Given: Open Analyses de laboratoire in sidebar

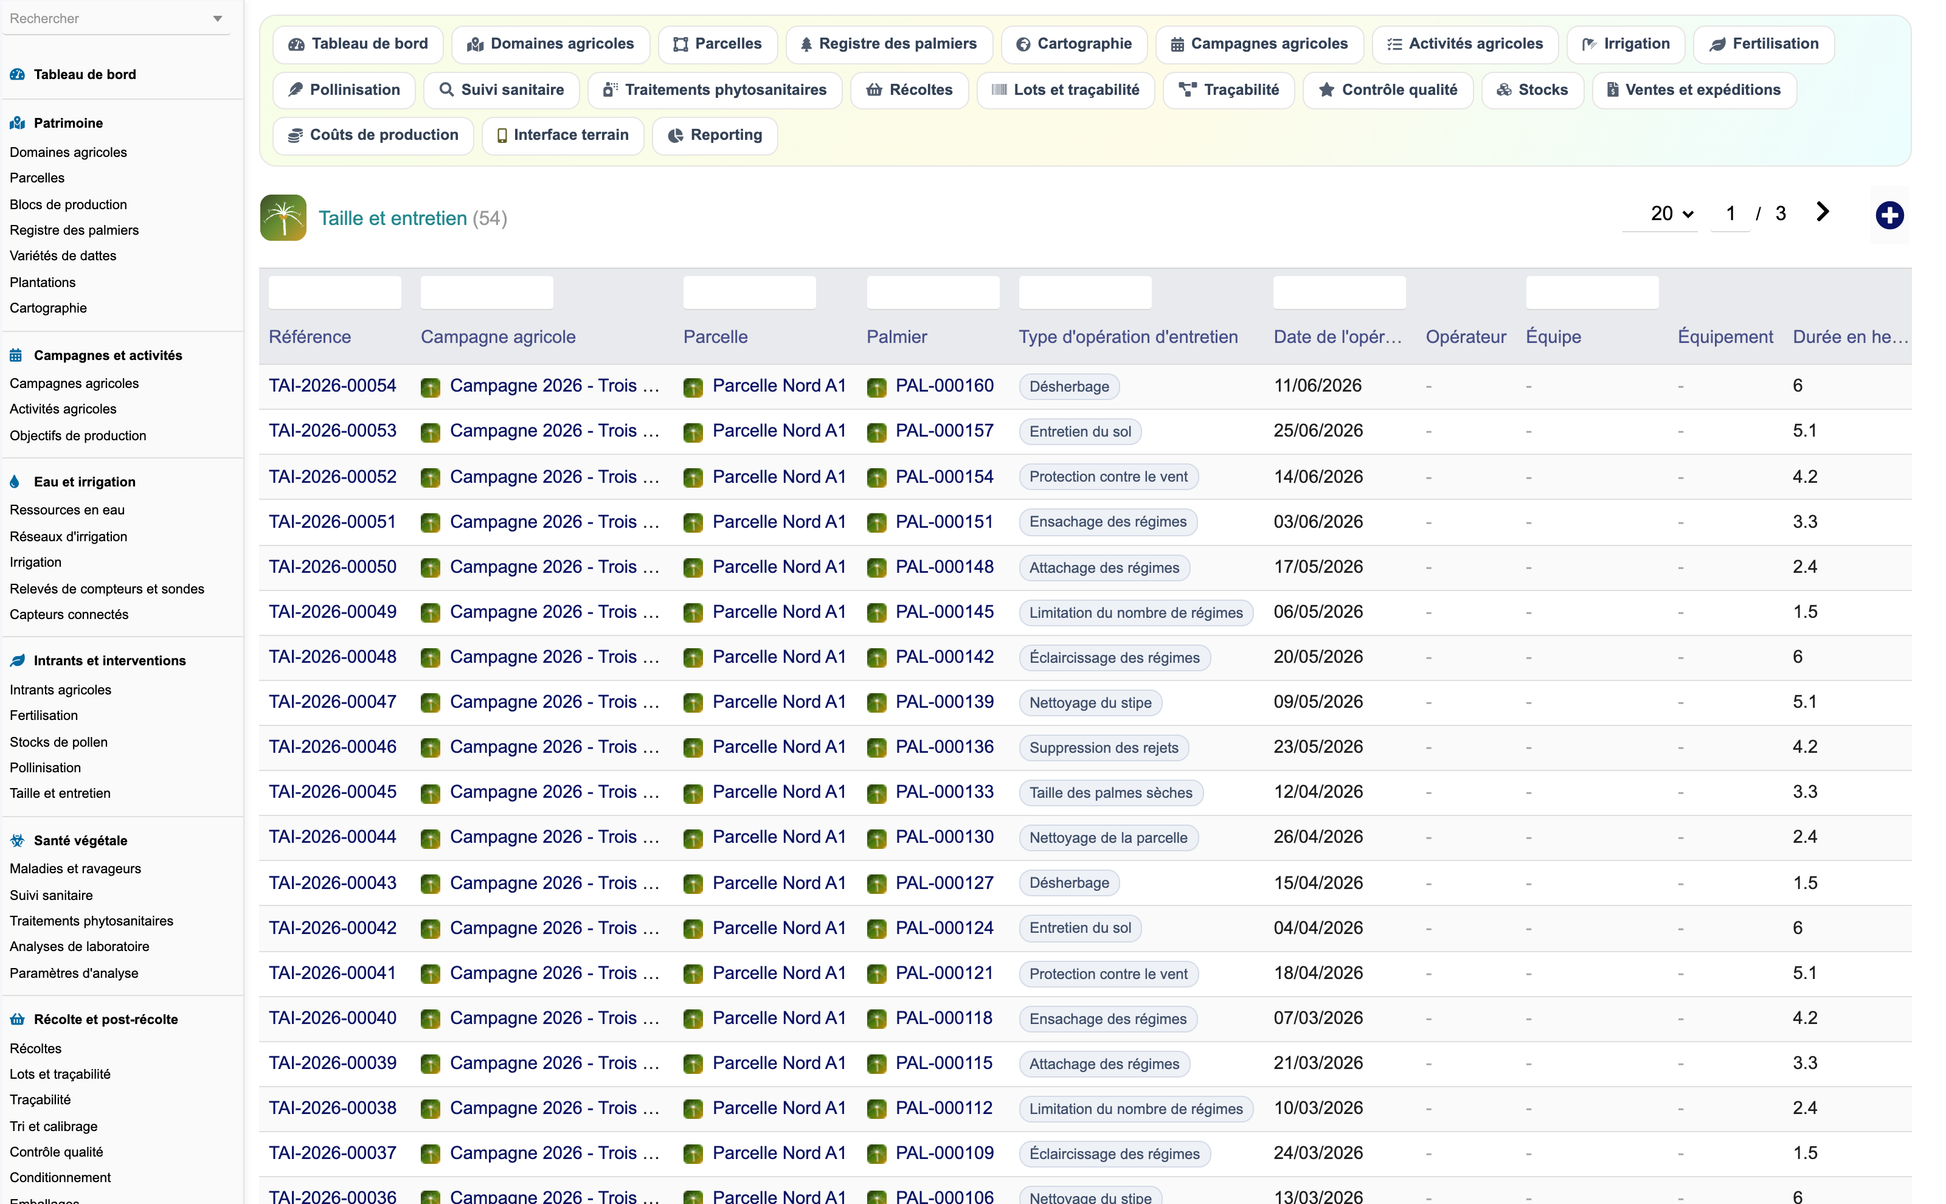Looking at the screenshot, I should click(x=79, y=947).
